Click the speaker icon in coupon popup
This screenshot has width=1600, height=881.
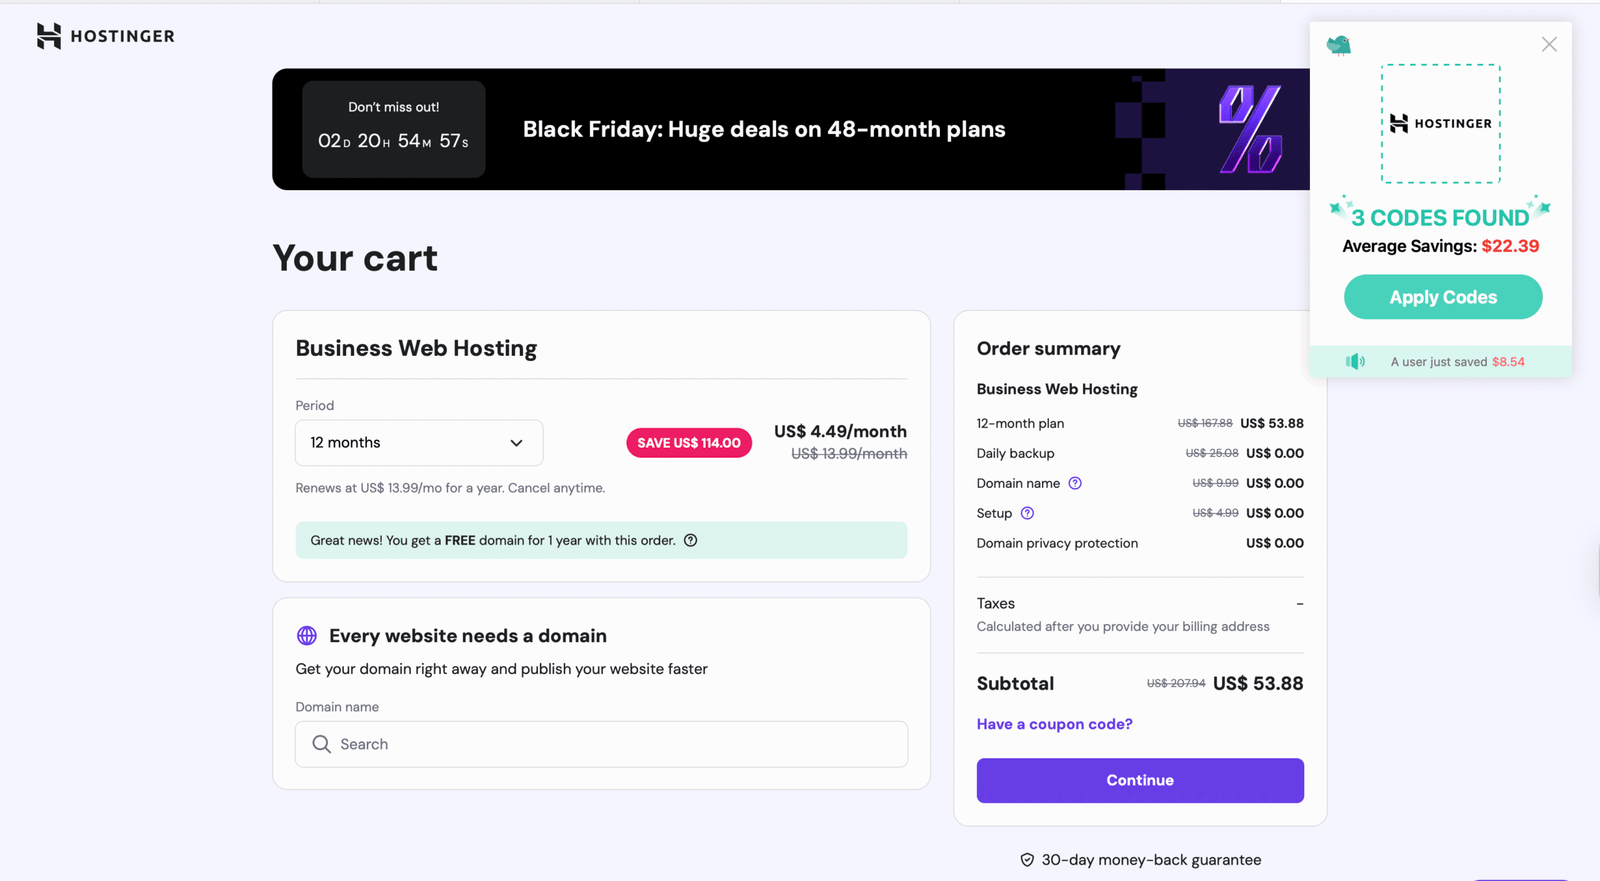coord(1355,362)
